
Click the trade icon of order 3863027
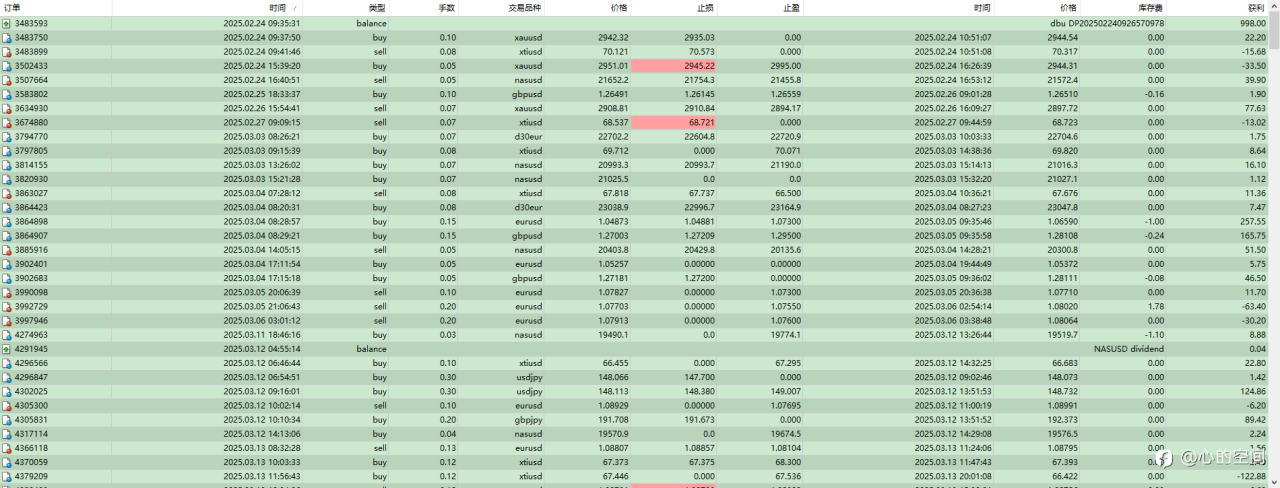[x=6, y=193]
